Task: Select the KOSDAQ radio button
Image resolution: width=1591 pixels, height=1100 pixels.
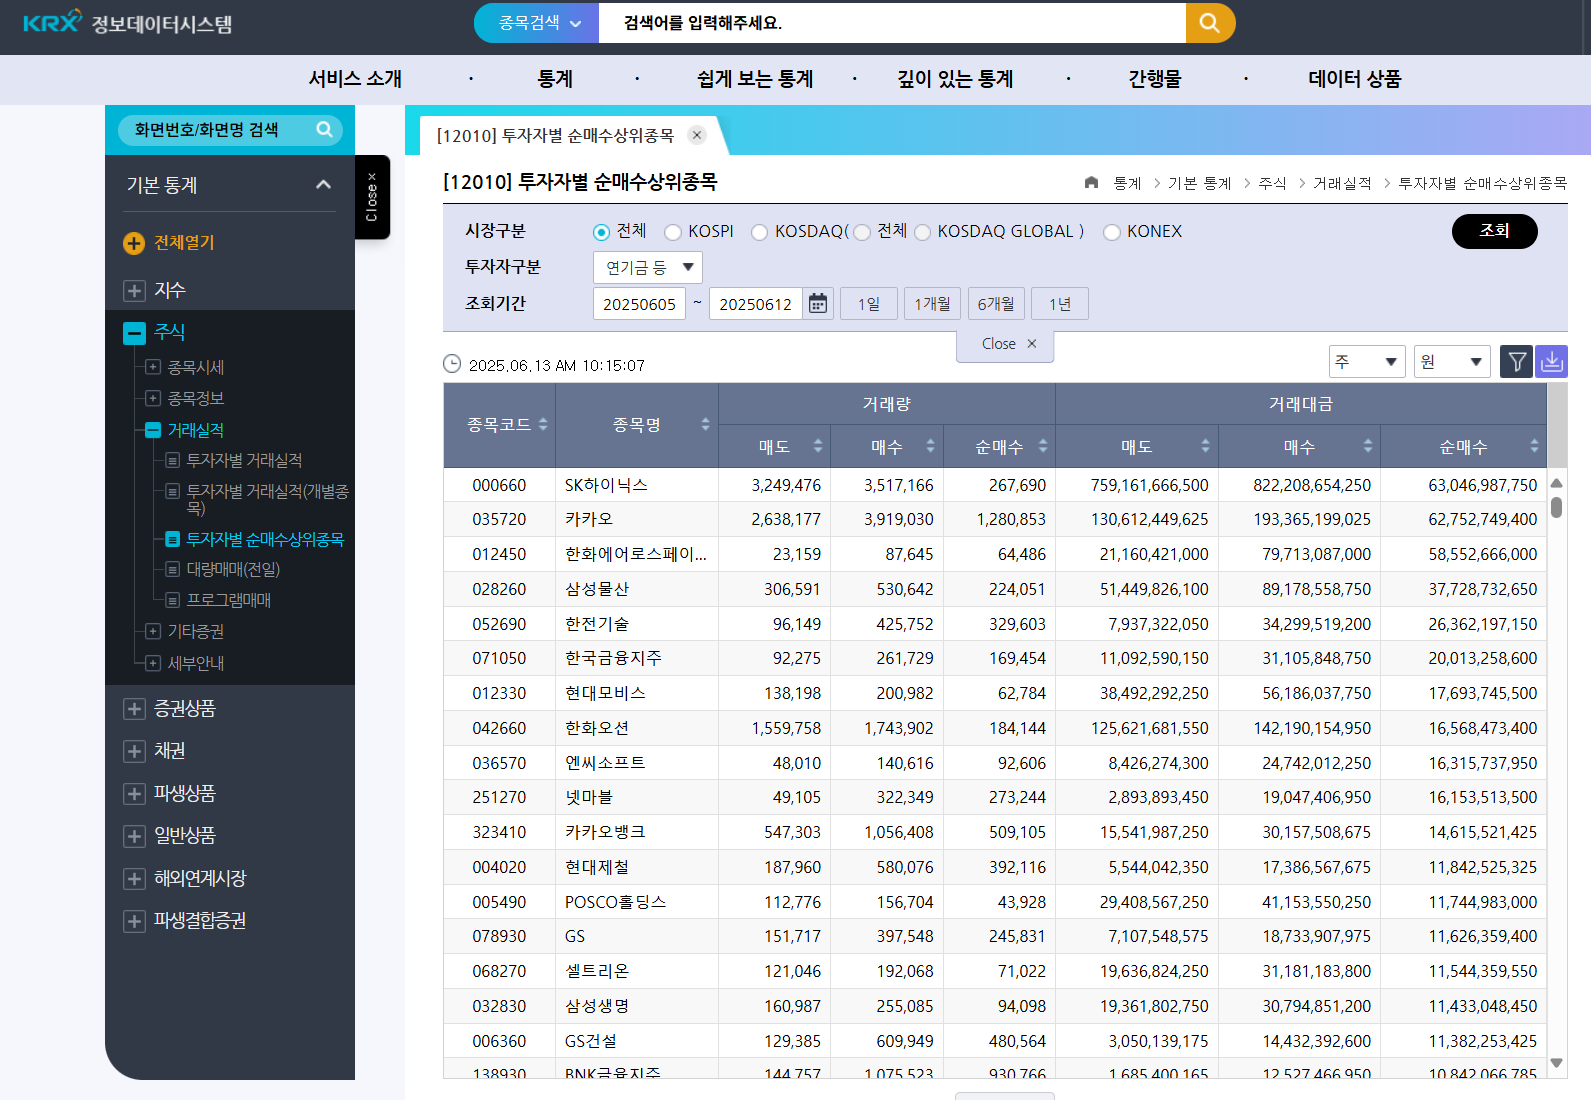Action: pyautogui.click(x=759, y=232)
